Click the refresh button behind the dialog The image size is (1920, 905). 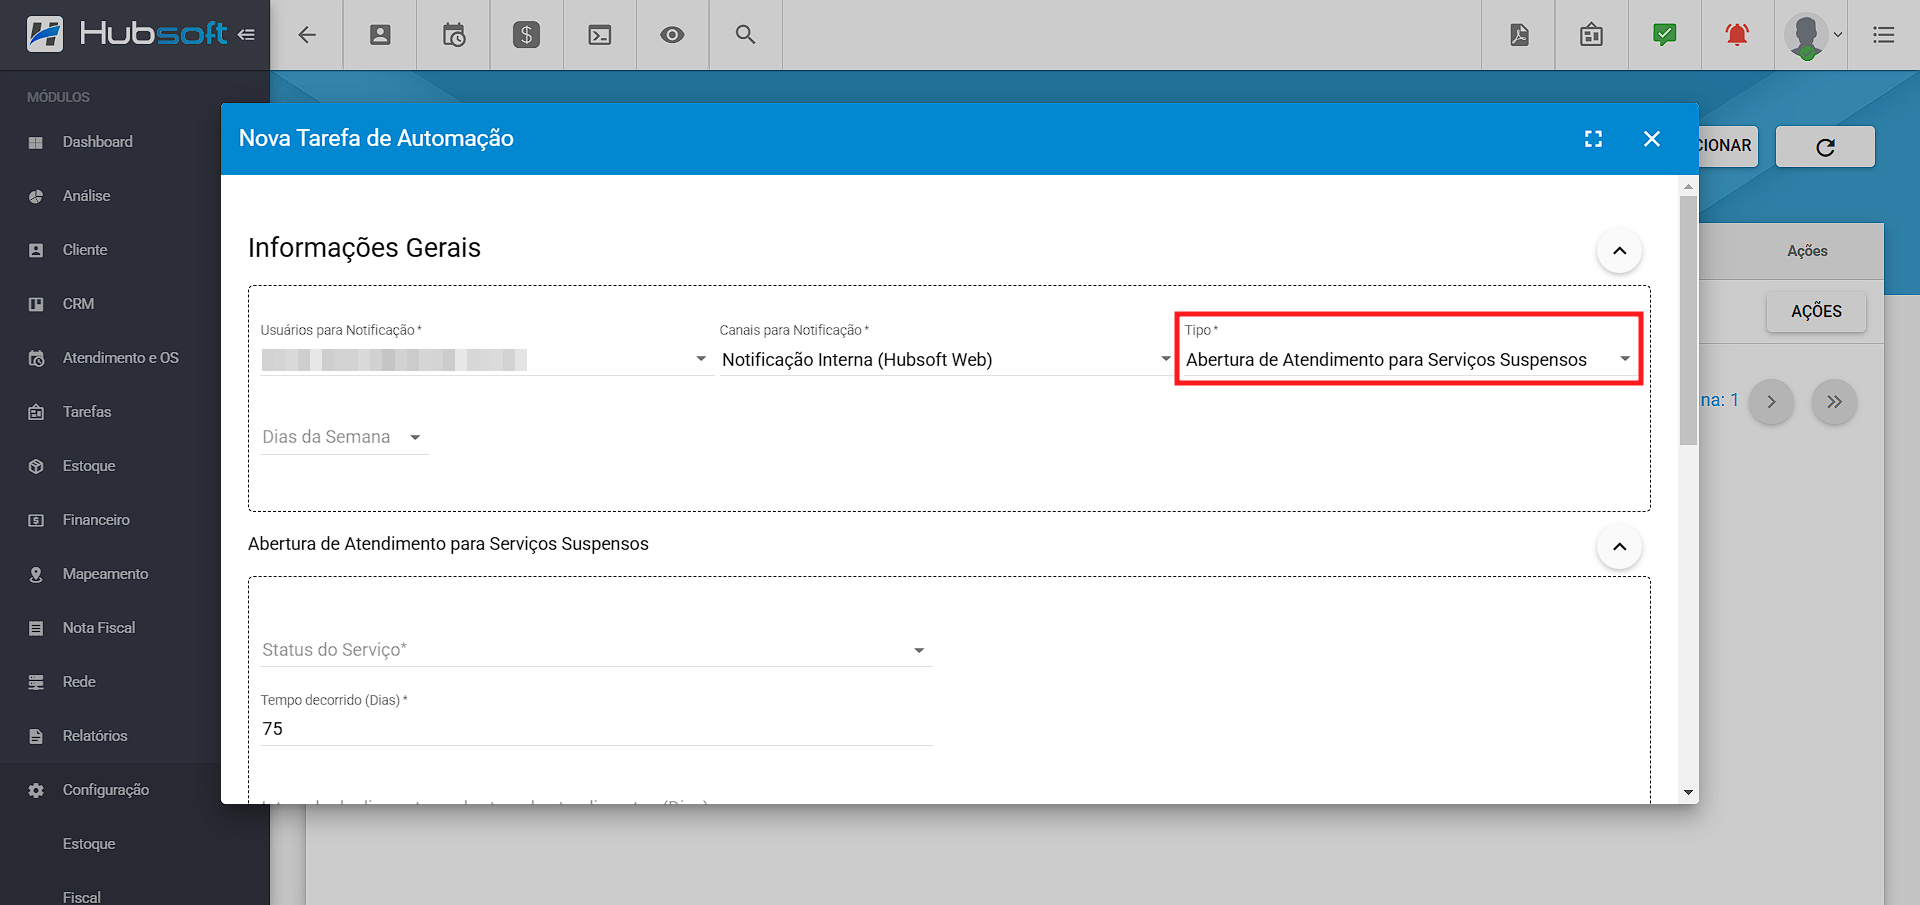point(1825,147)
